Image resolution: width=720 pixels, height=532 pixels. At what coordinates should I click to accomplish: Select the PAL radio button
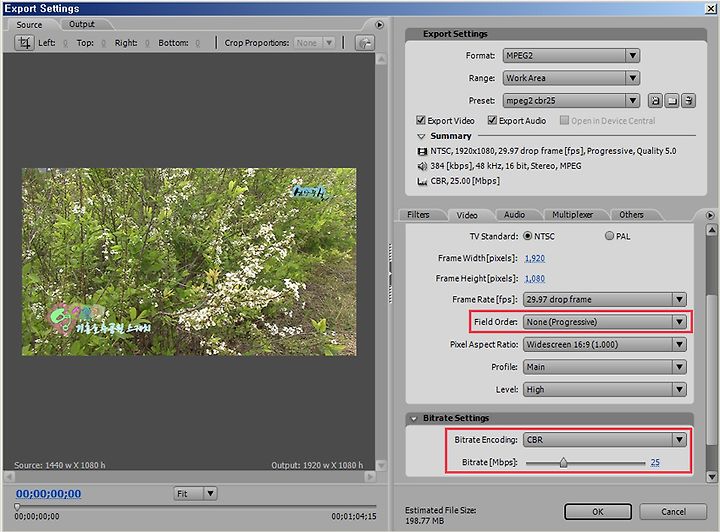point(609,236)
